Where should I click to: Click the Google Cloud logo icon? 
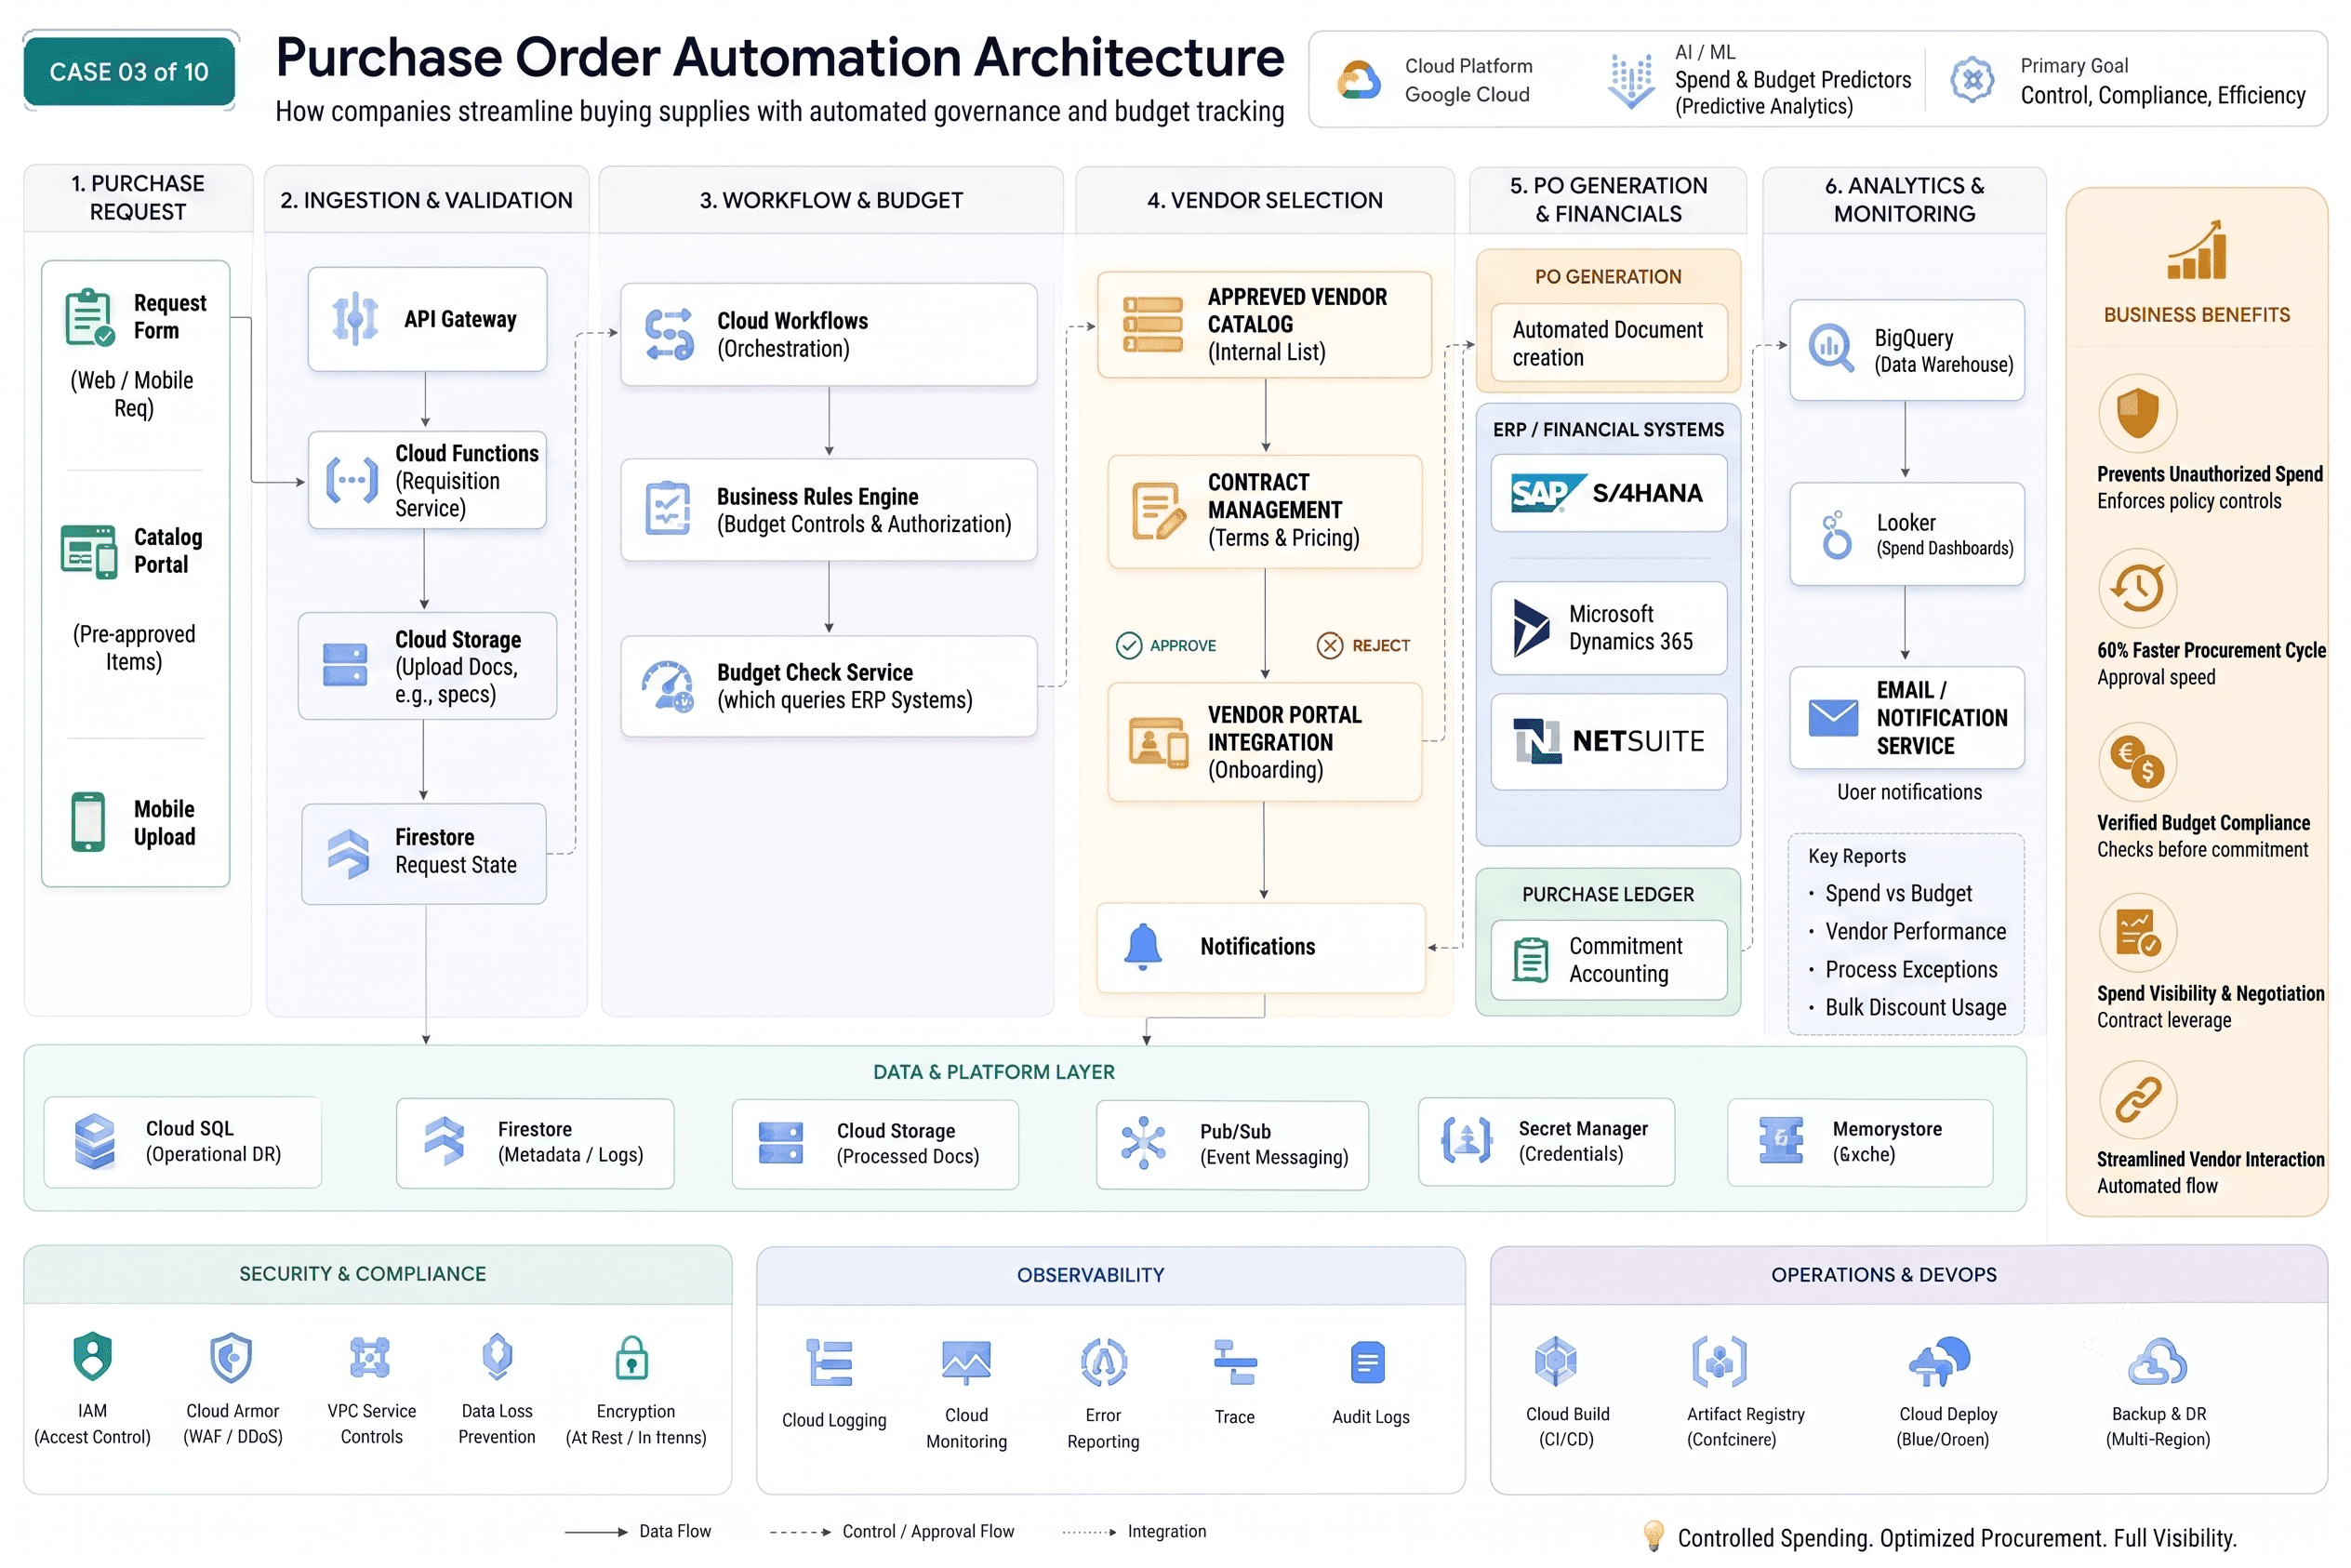(x=1359, y=80)
